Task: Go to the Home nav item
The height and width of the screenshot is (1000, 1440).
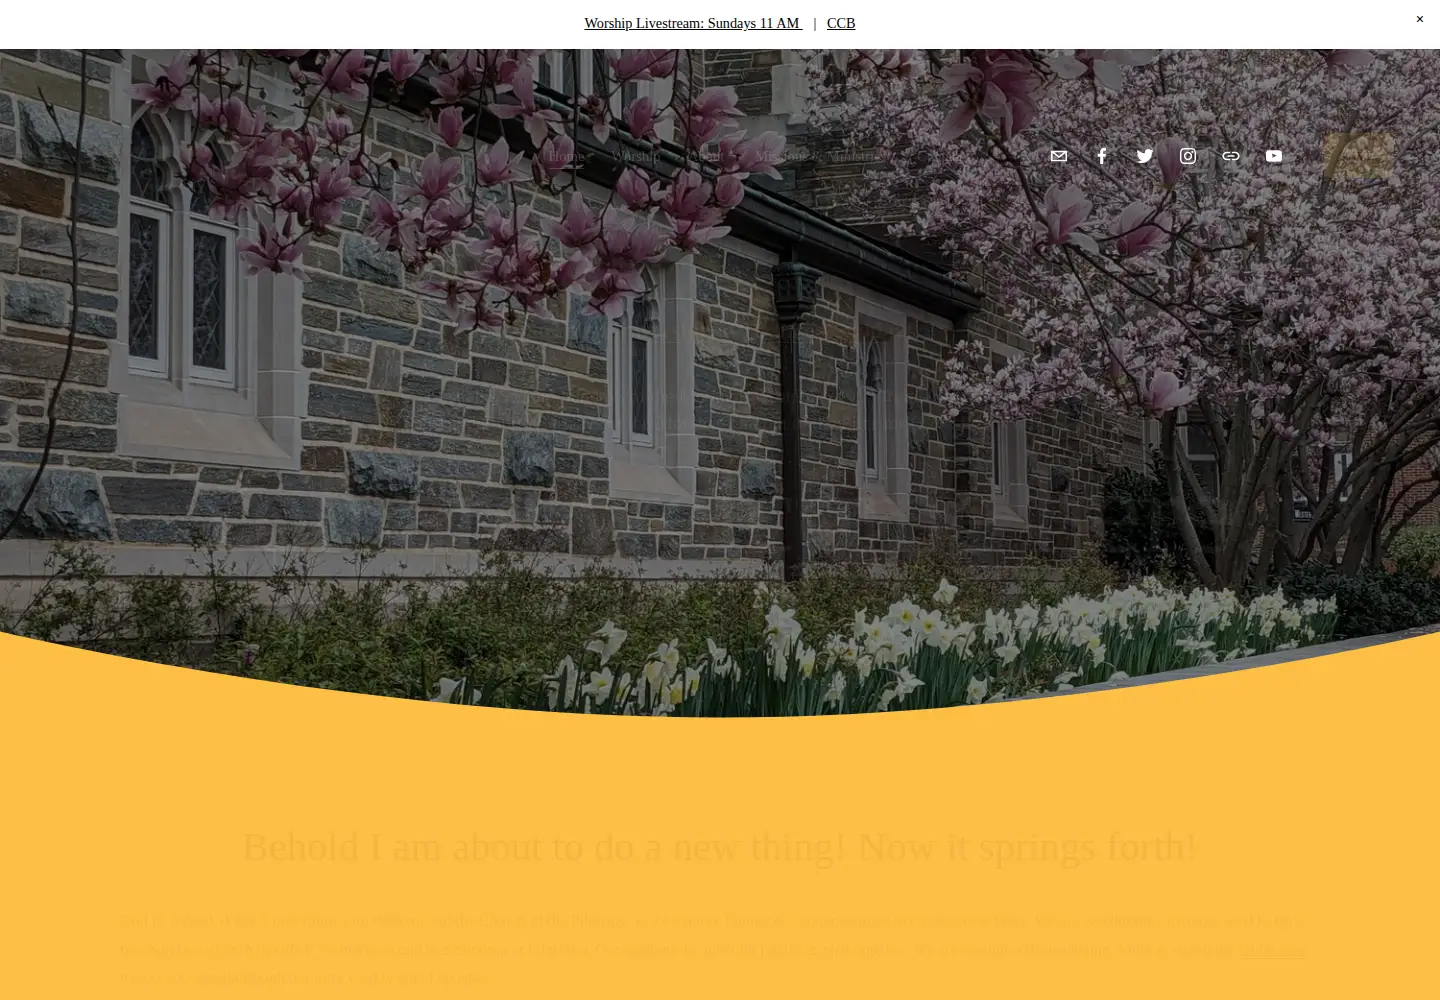Action: pos(566,156)
